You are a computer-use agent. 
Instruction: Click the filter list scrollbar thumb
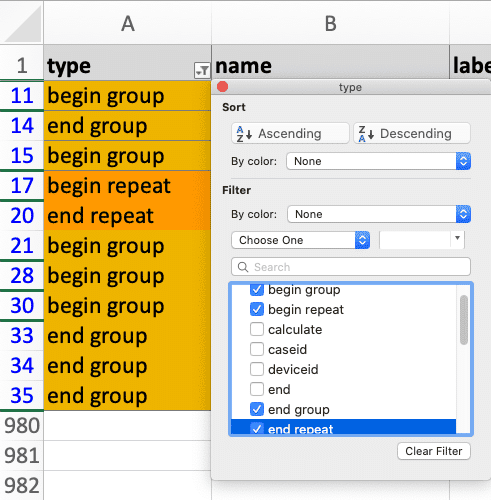pyautogui.click(x=464, y=320)
